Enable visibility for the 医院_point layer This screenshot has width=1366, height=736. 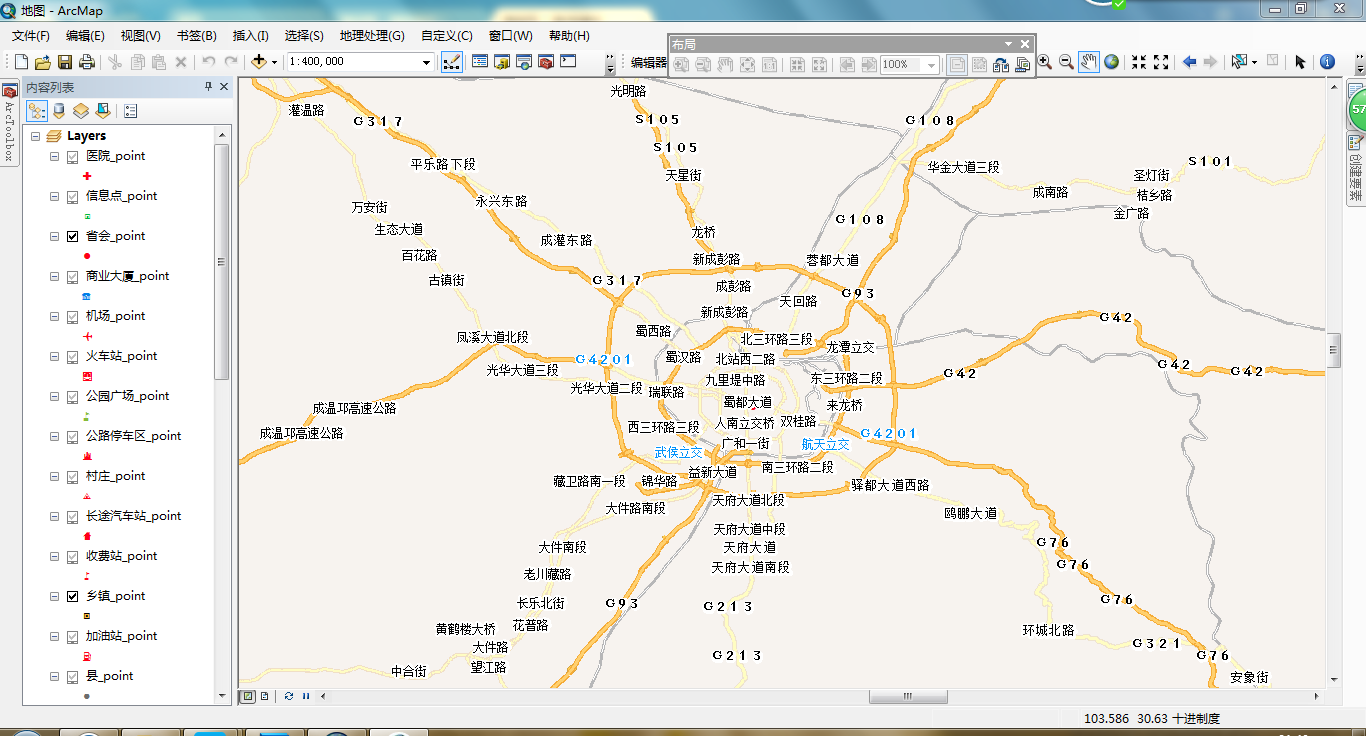tap(72, 156)
